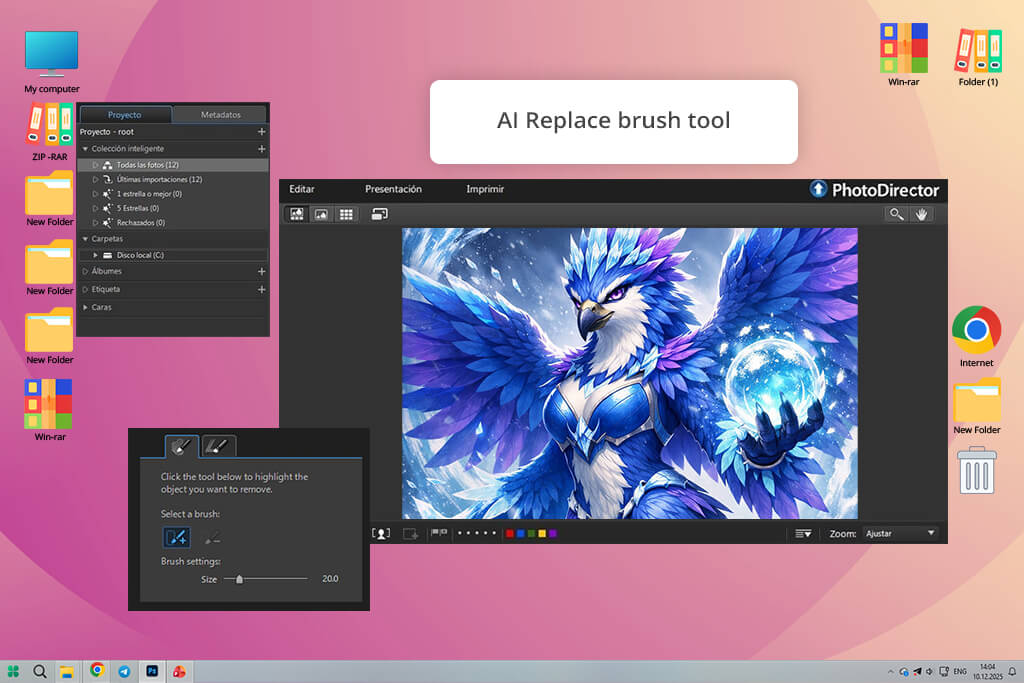Open the Folder (1) desktop icon
The height and width of the screenshot is (683, 1024).
coord(978,57)
